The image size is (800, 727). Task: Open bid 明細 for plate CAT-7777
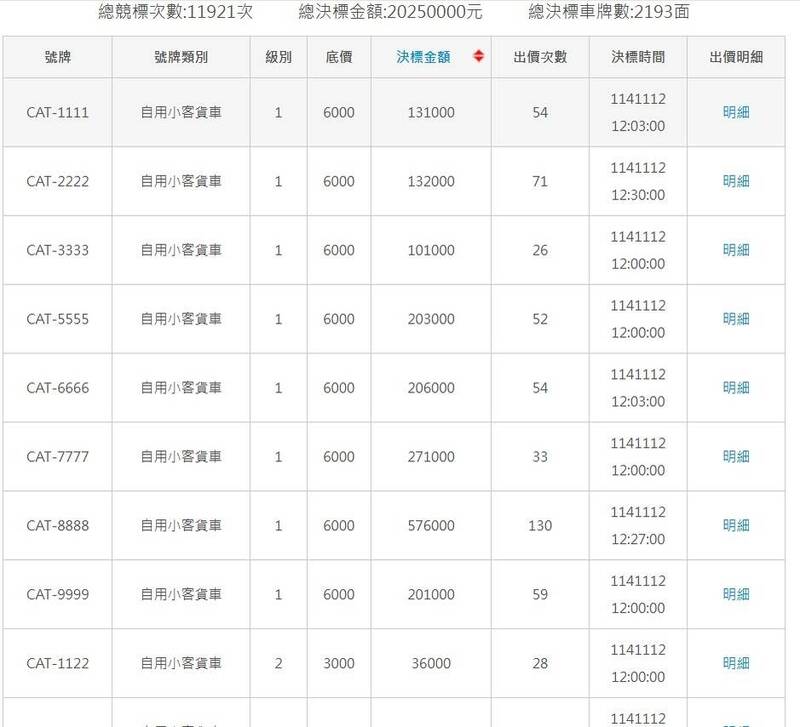[736, 457]
